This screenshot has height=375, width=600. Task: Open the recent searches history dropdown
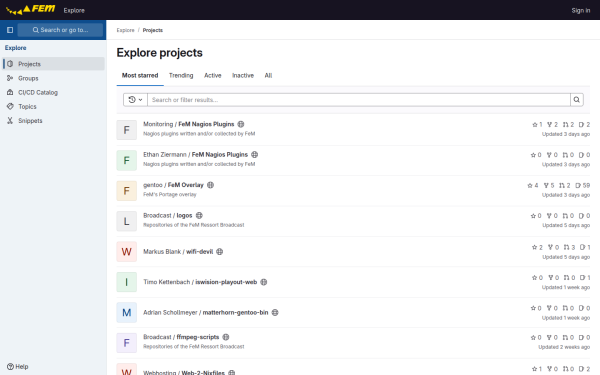click(135, 100)
